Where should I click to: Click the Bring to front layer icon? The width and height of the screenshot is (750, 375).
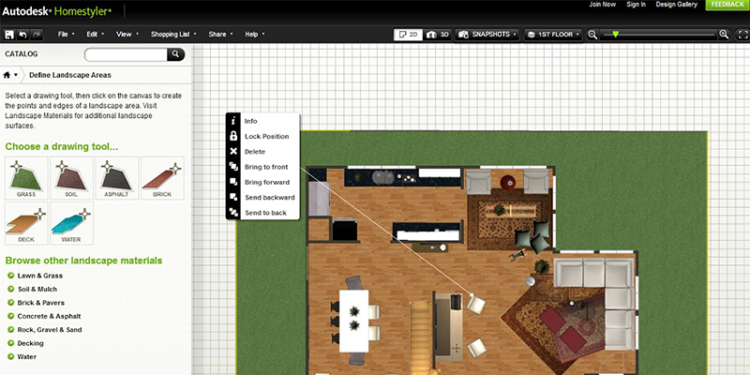click(233, 167)
